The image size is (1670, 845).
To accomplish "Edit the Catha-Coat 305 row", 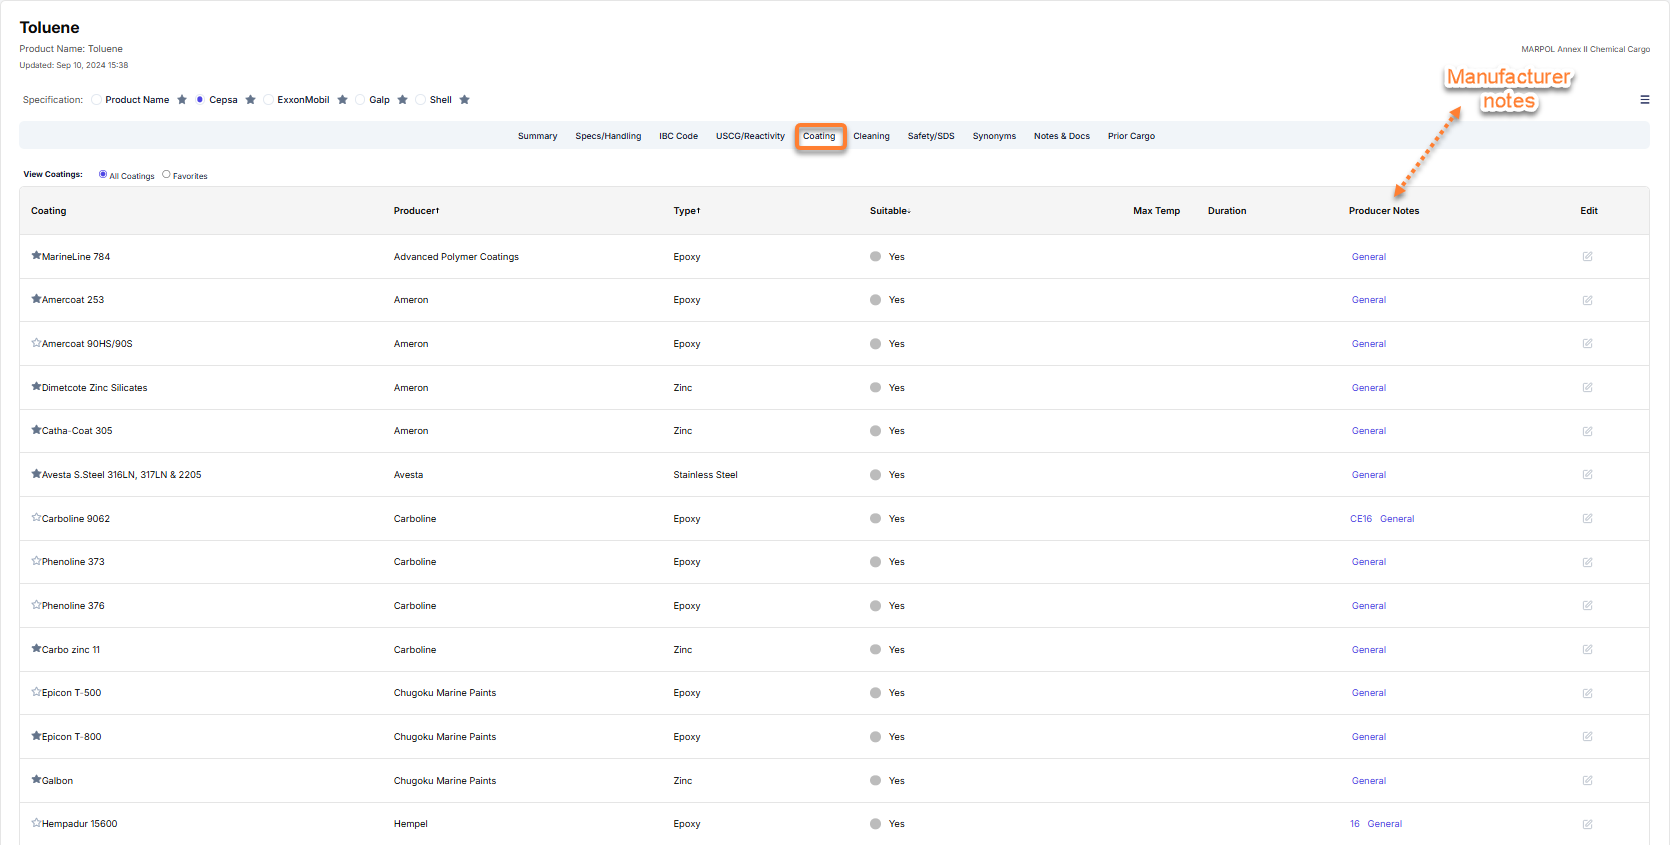I will point(1587,431).
